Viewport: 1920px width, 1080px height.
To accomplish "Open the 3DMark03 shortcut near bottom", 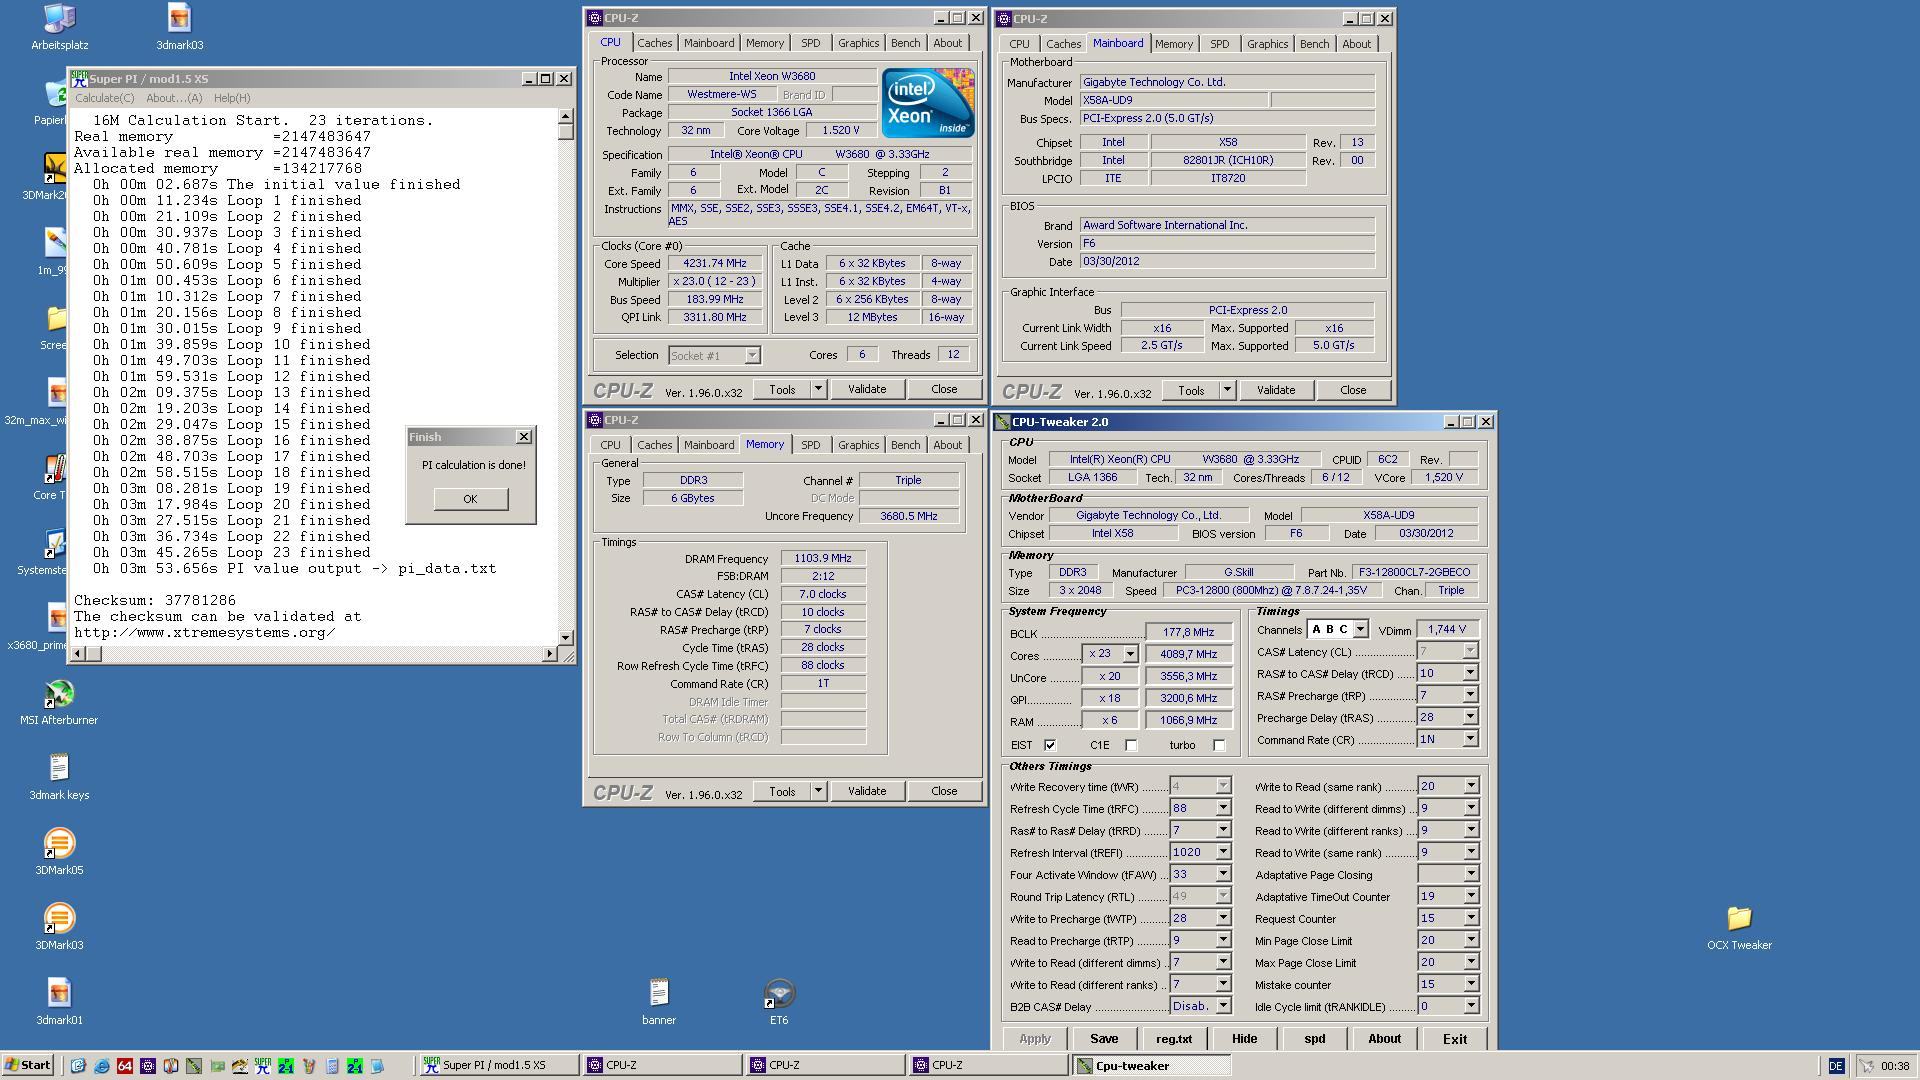I will click(59, 928).
